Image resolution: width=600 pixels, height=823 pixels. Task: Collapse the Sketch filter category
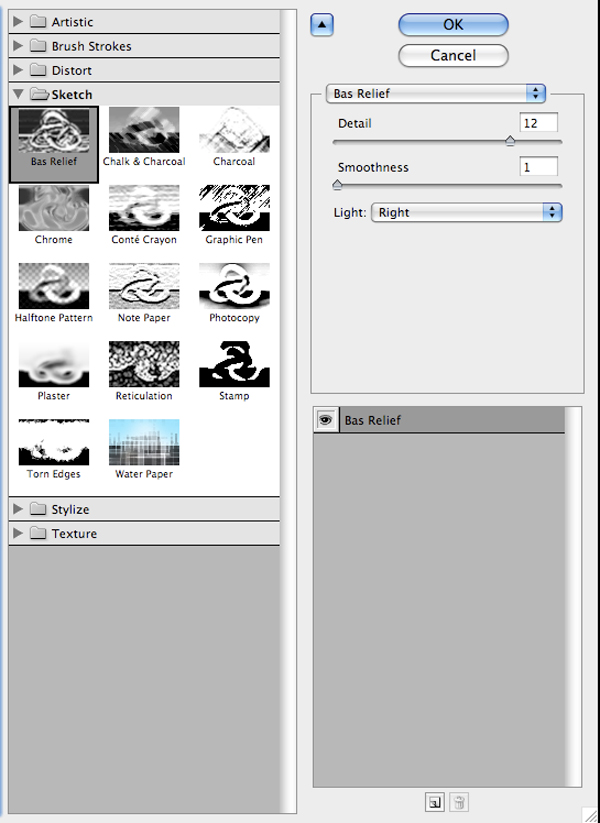point(18,94)
